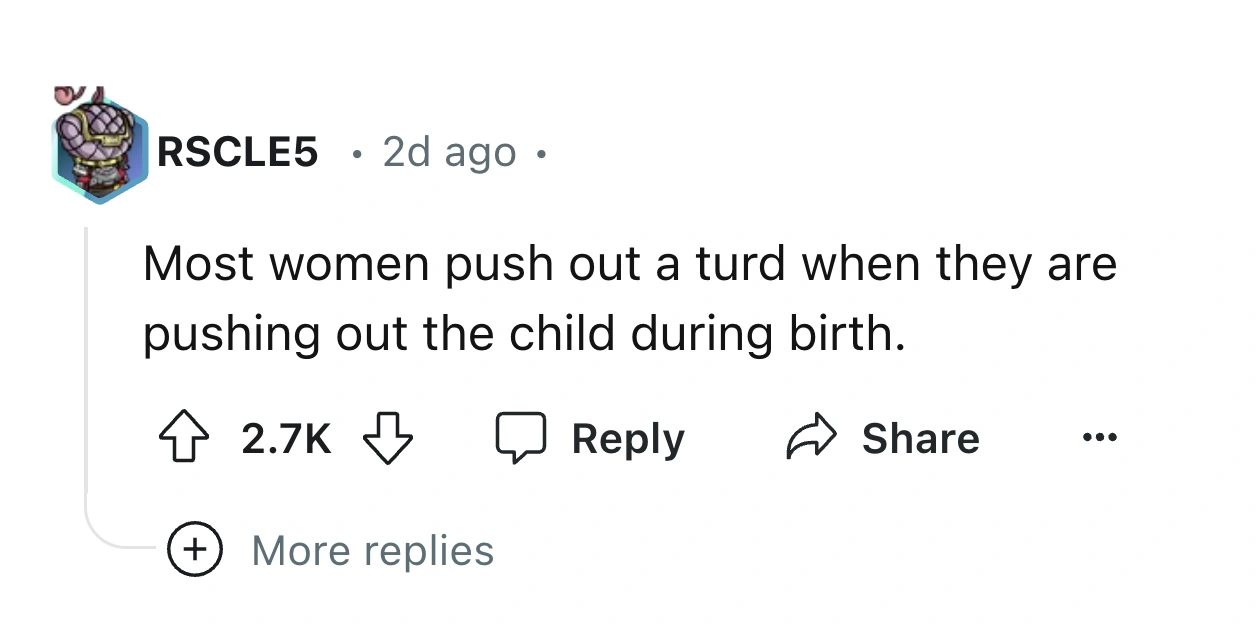1258x624 pixels.
Task: Click the Reply button label
Action: click(628, 436)
